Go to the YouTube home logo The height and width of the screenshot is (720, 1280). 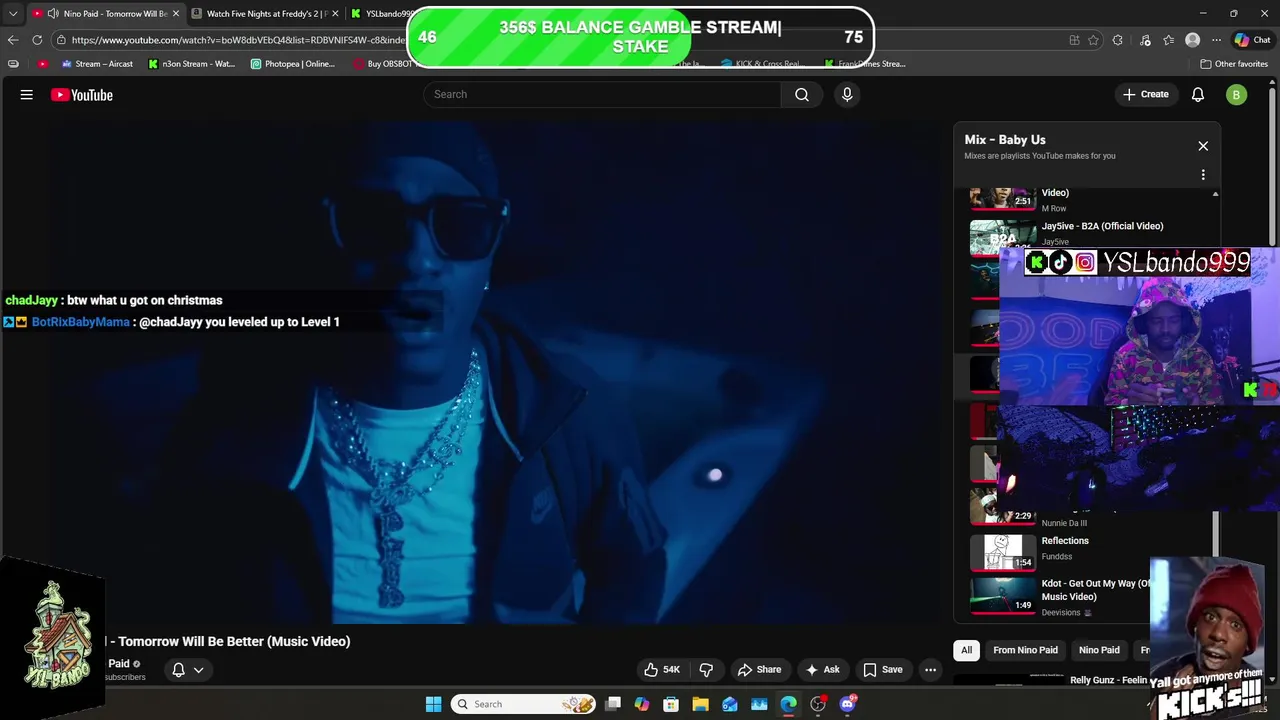pos(82,95)
